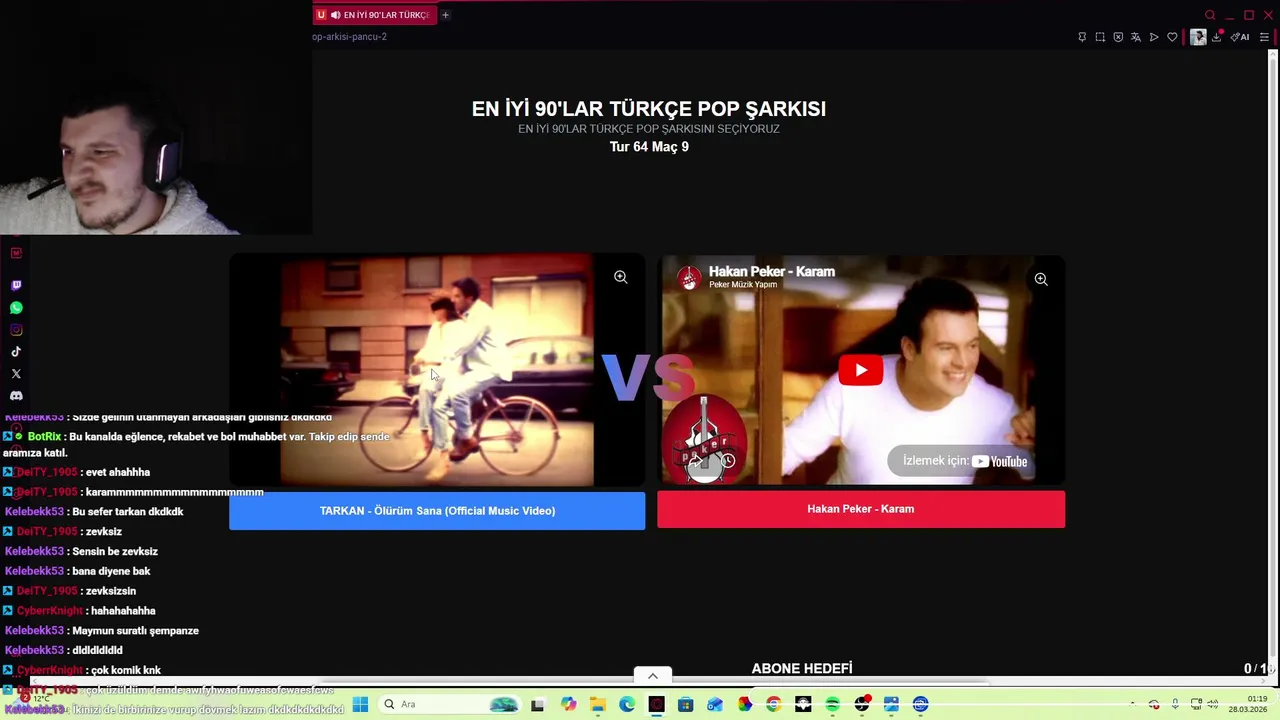The image size is (1280, 720).
Task: Zoom the Tarkan video with magnifier icon
Action: click(x=621, y=277)
